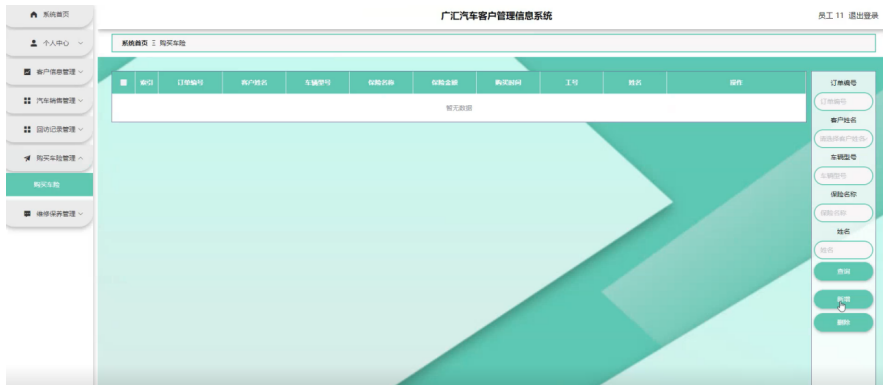Click the 订单编号 column header

pyautogui.click(x=190, y=82)
